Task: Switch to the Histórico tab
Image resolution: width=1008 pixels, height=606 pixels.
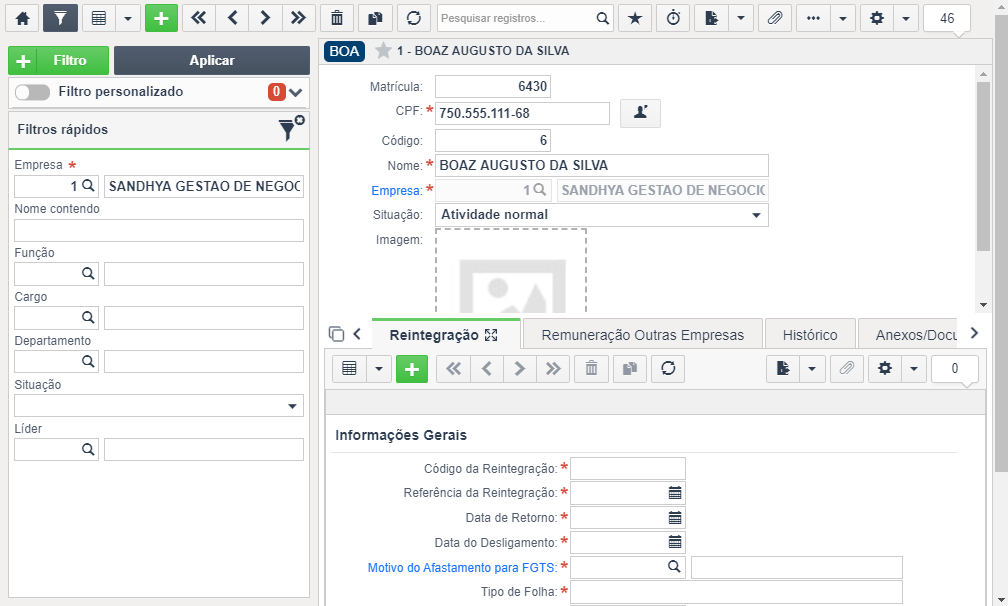Action: 810,335
